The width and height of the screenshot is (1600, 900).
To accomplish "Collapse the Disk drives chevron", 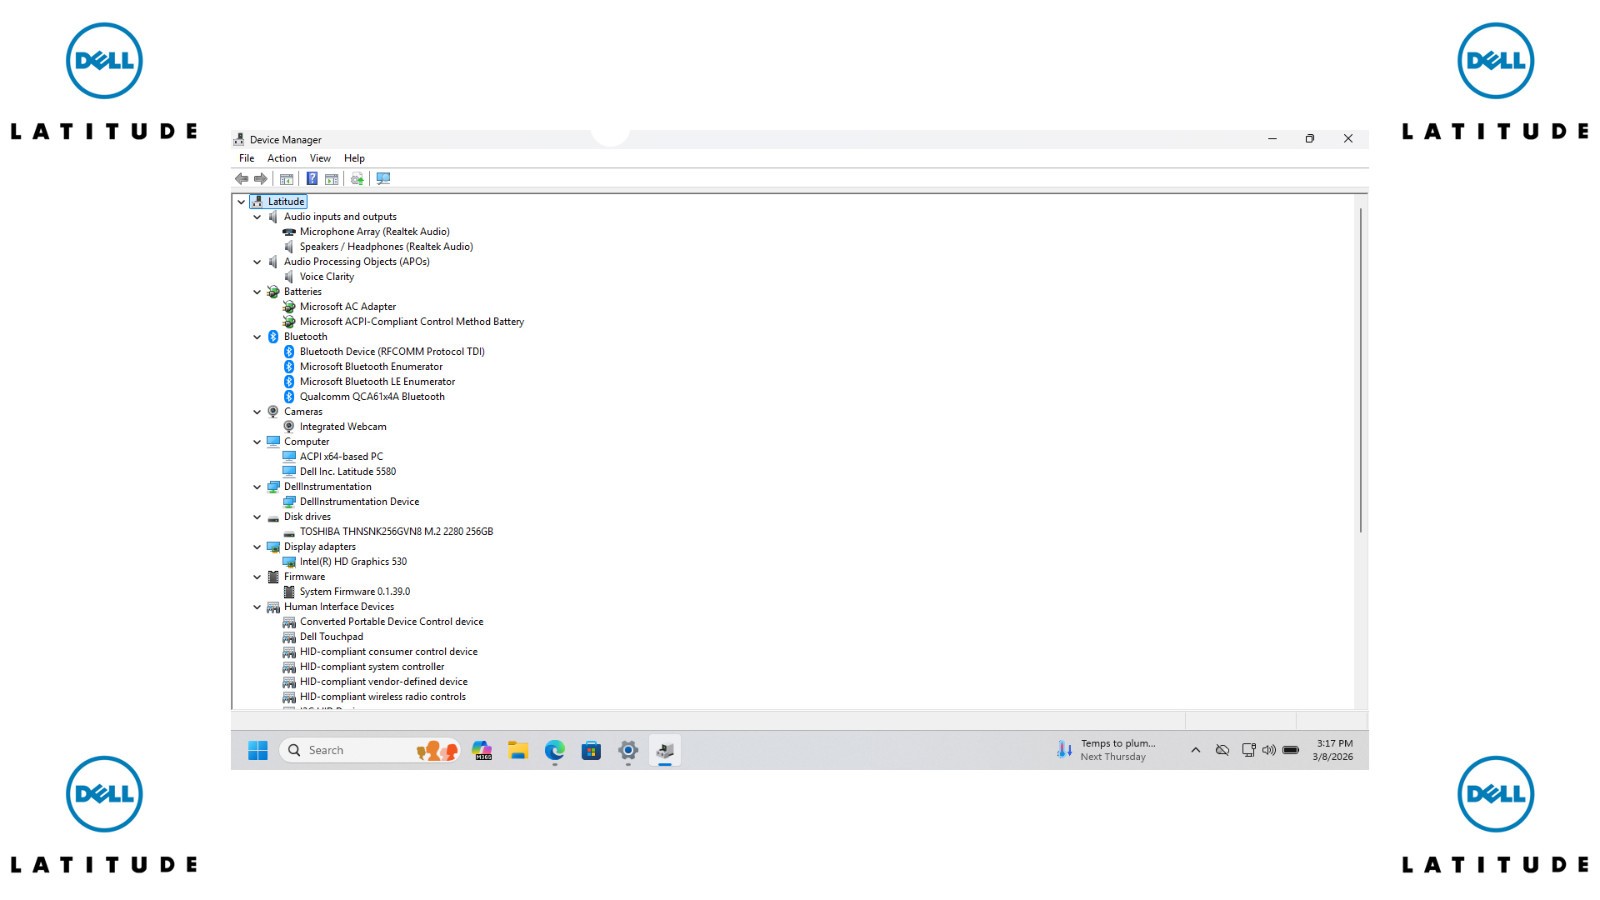I will click(x=257, y=517).
